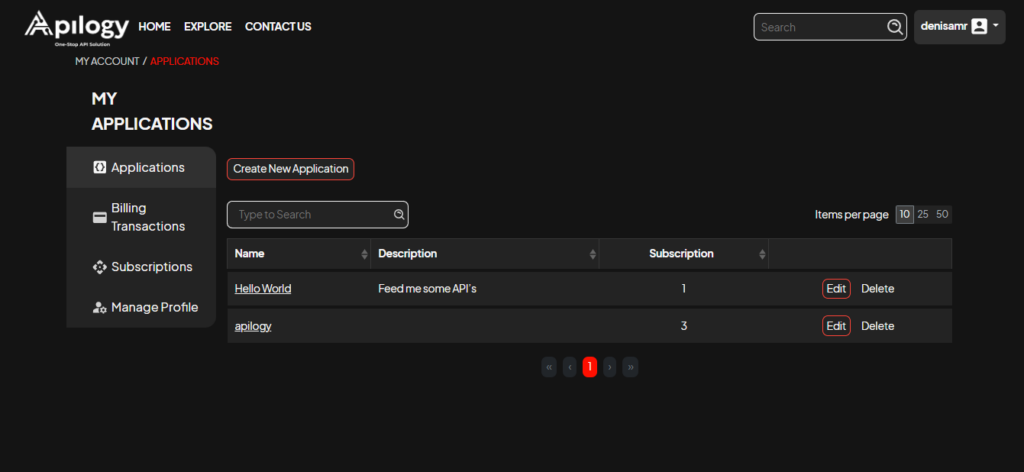Click subscription count 3 for apilogy
This screenshot has height=472, width=1024.
coord(684,326)
